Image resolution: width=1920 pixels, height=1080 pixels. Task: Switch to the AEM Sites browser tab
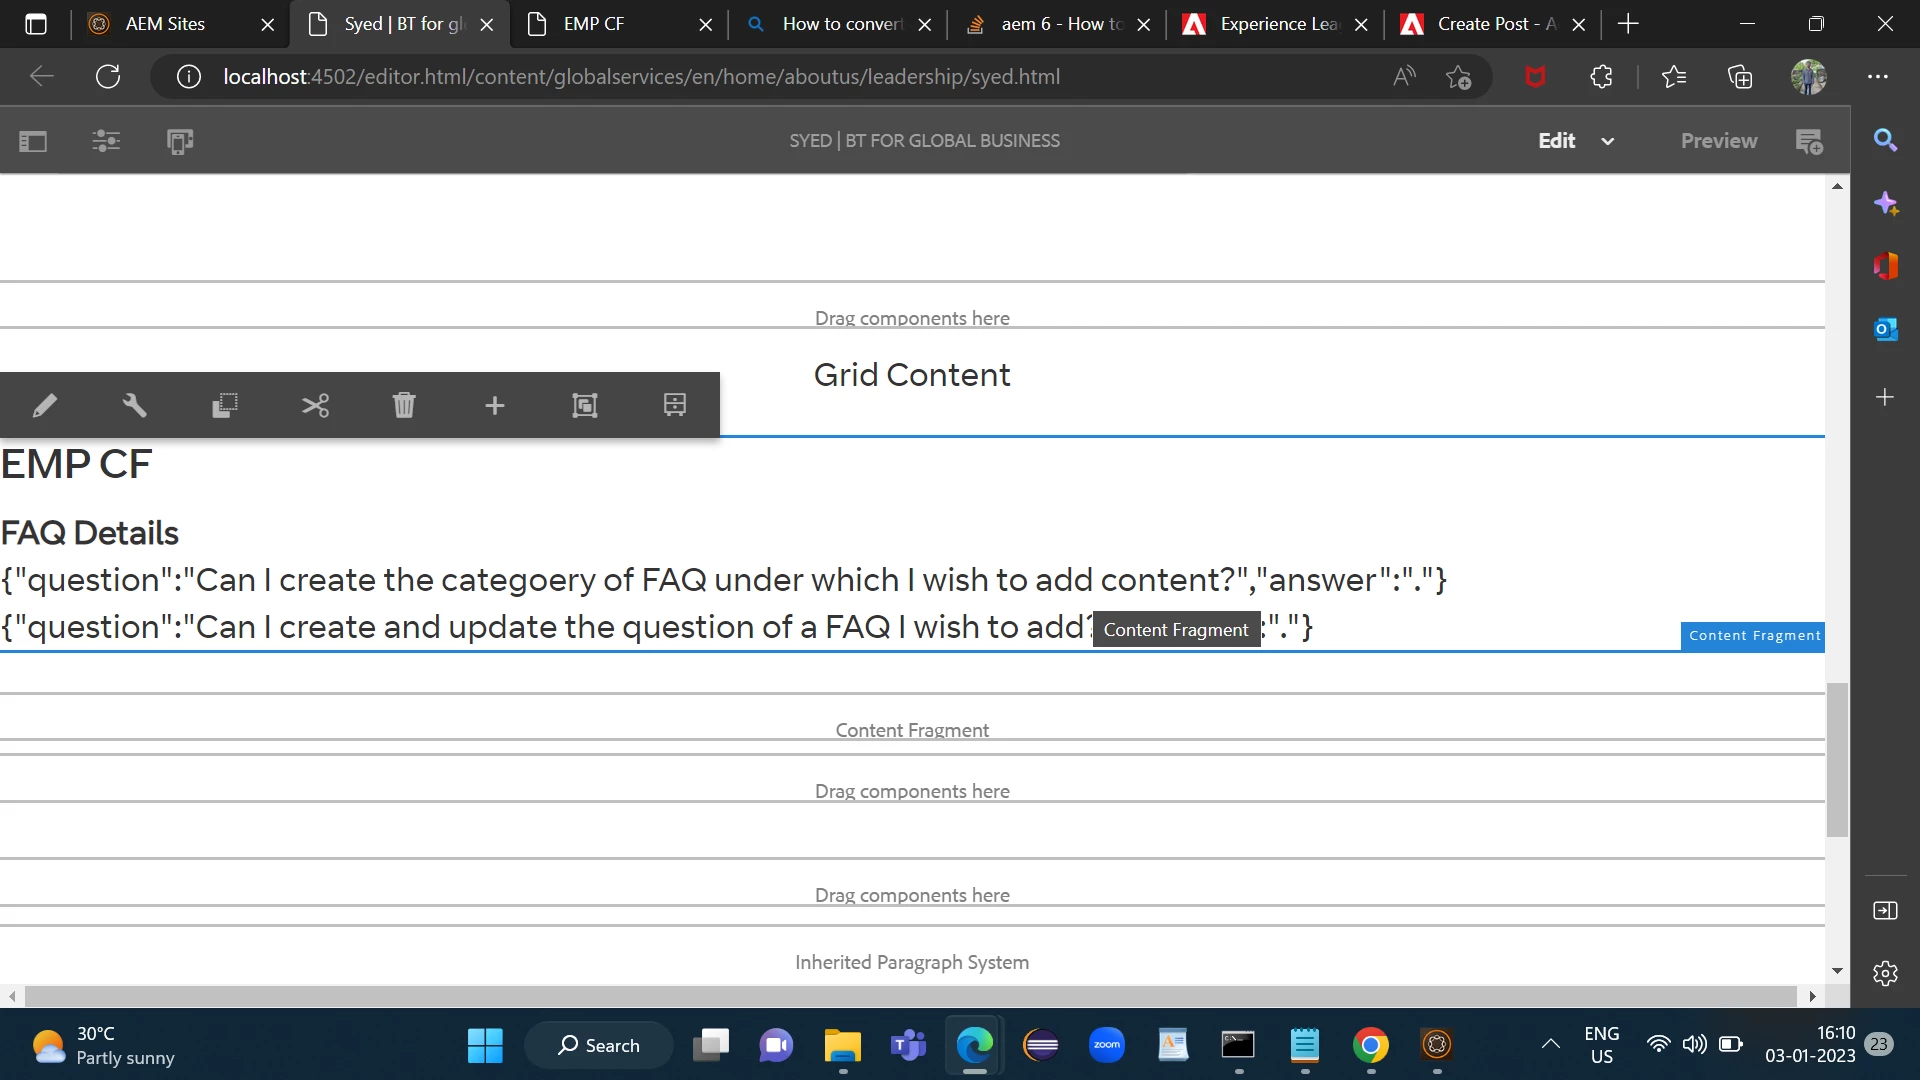coord(165,24)
